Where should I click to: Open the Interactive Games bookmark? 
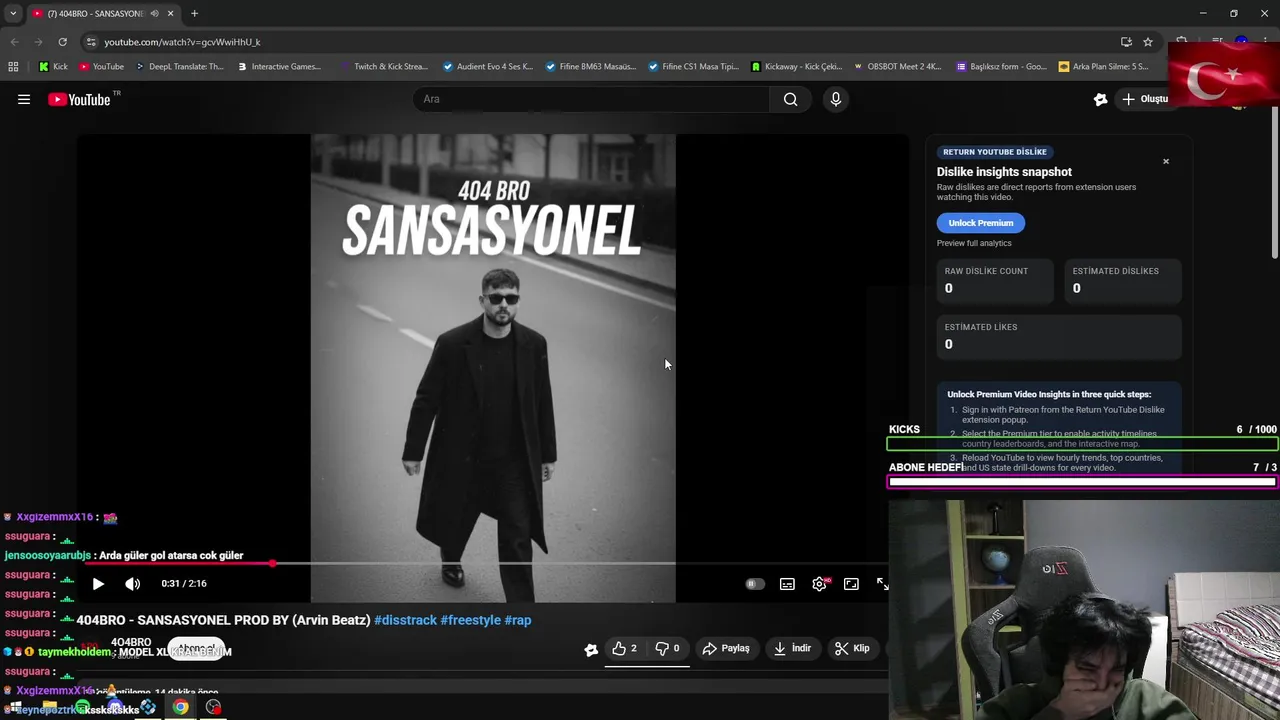coord(279,67)
